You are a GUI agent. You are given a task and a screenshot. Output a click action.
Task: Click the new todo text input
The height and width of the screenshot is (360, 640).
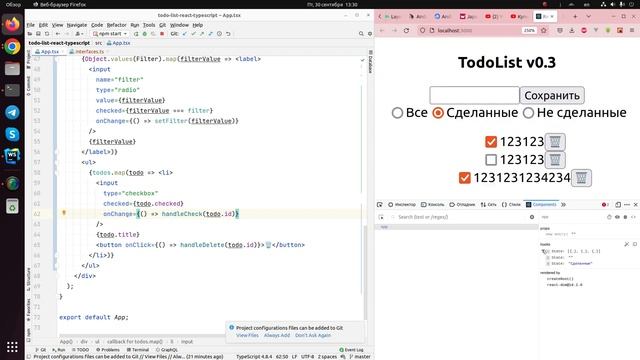[474, 95]
